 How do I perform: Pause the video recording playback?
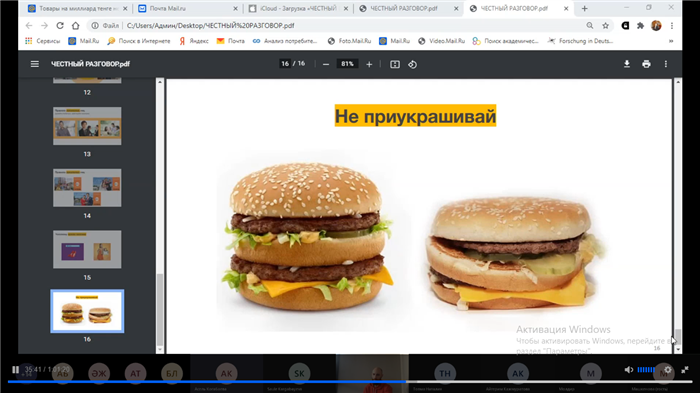pyautogui.click(x=15, y=369)
